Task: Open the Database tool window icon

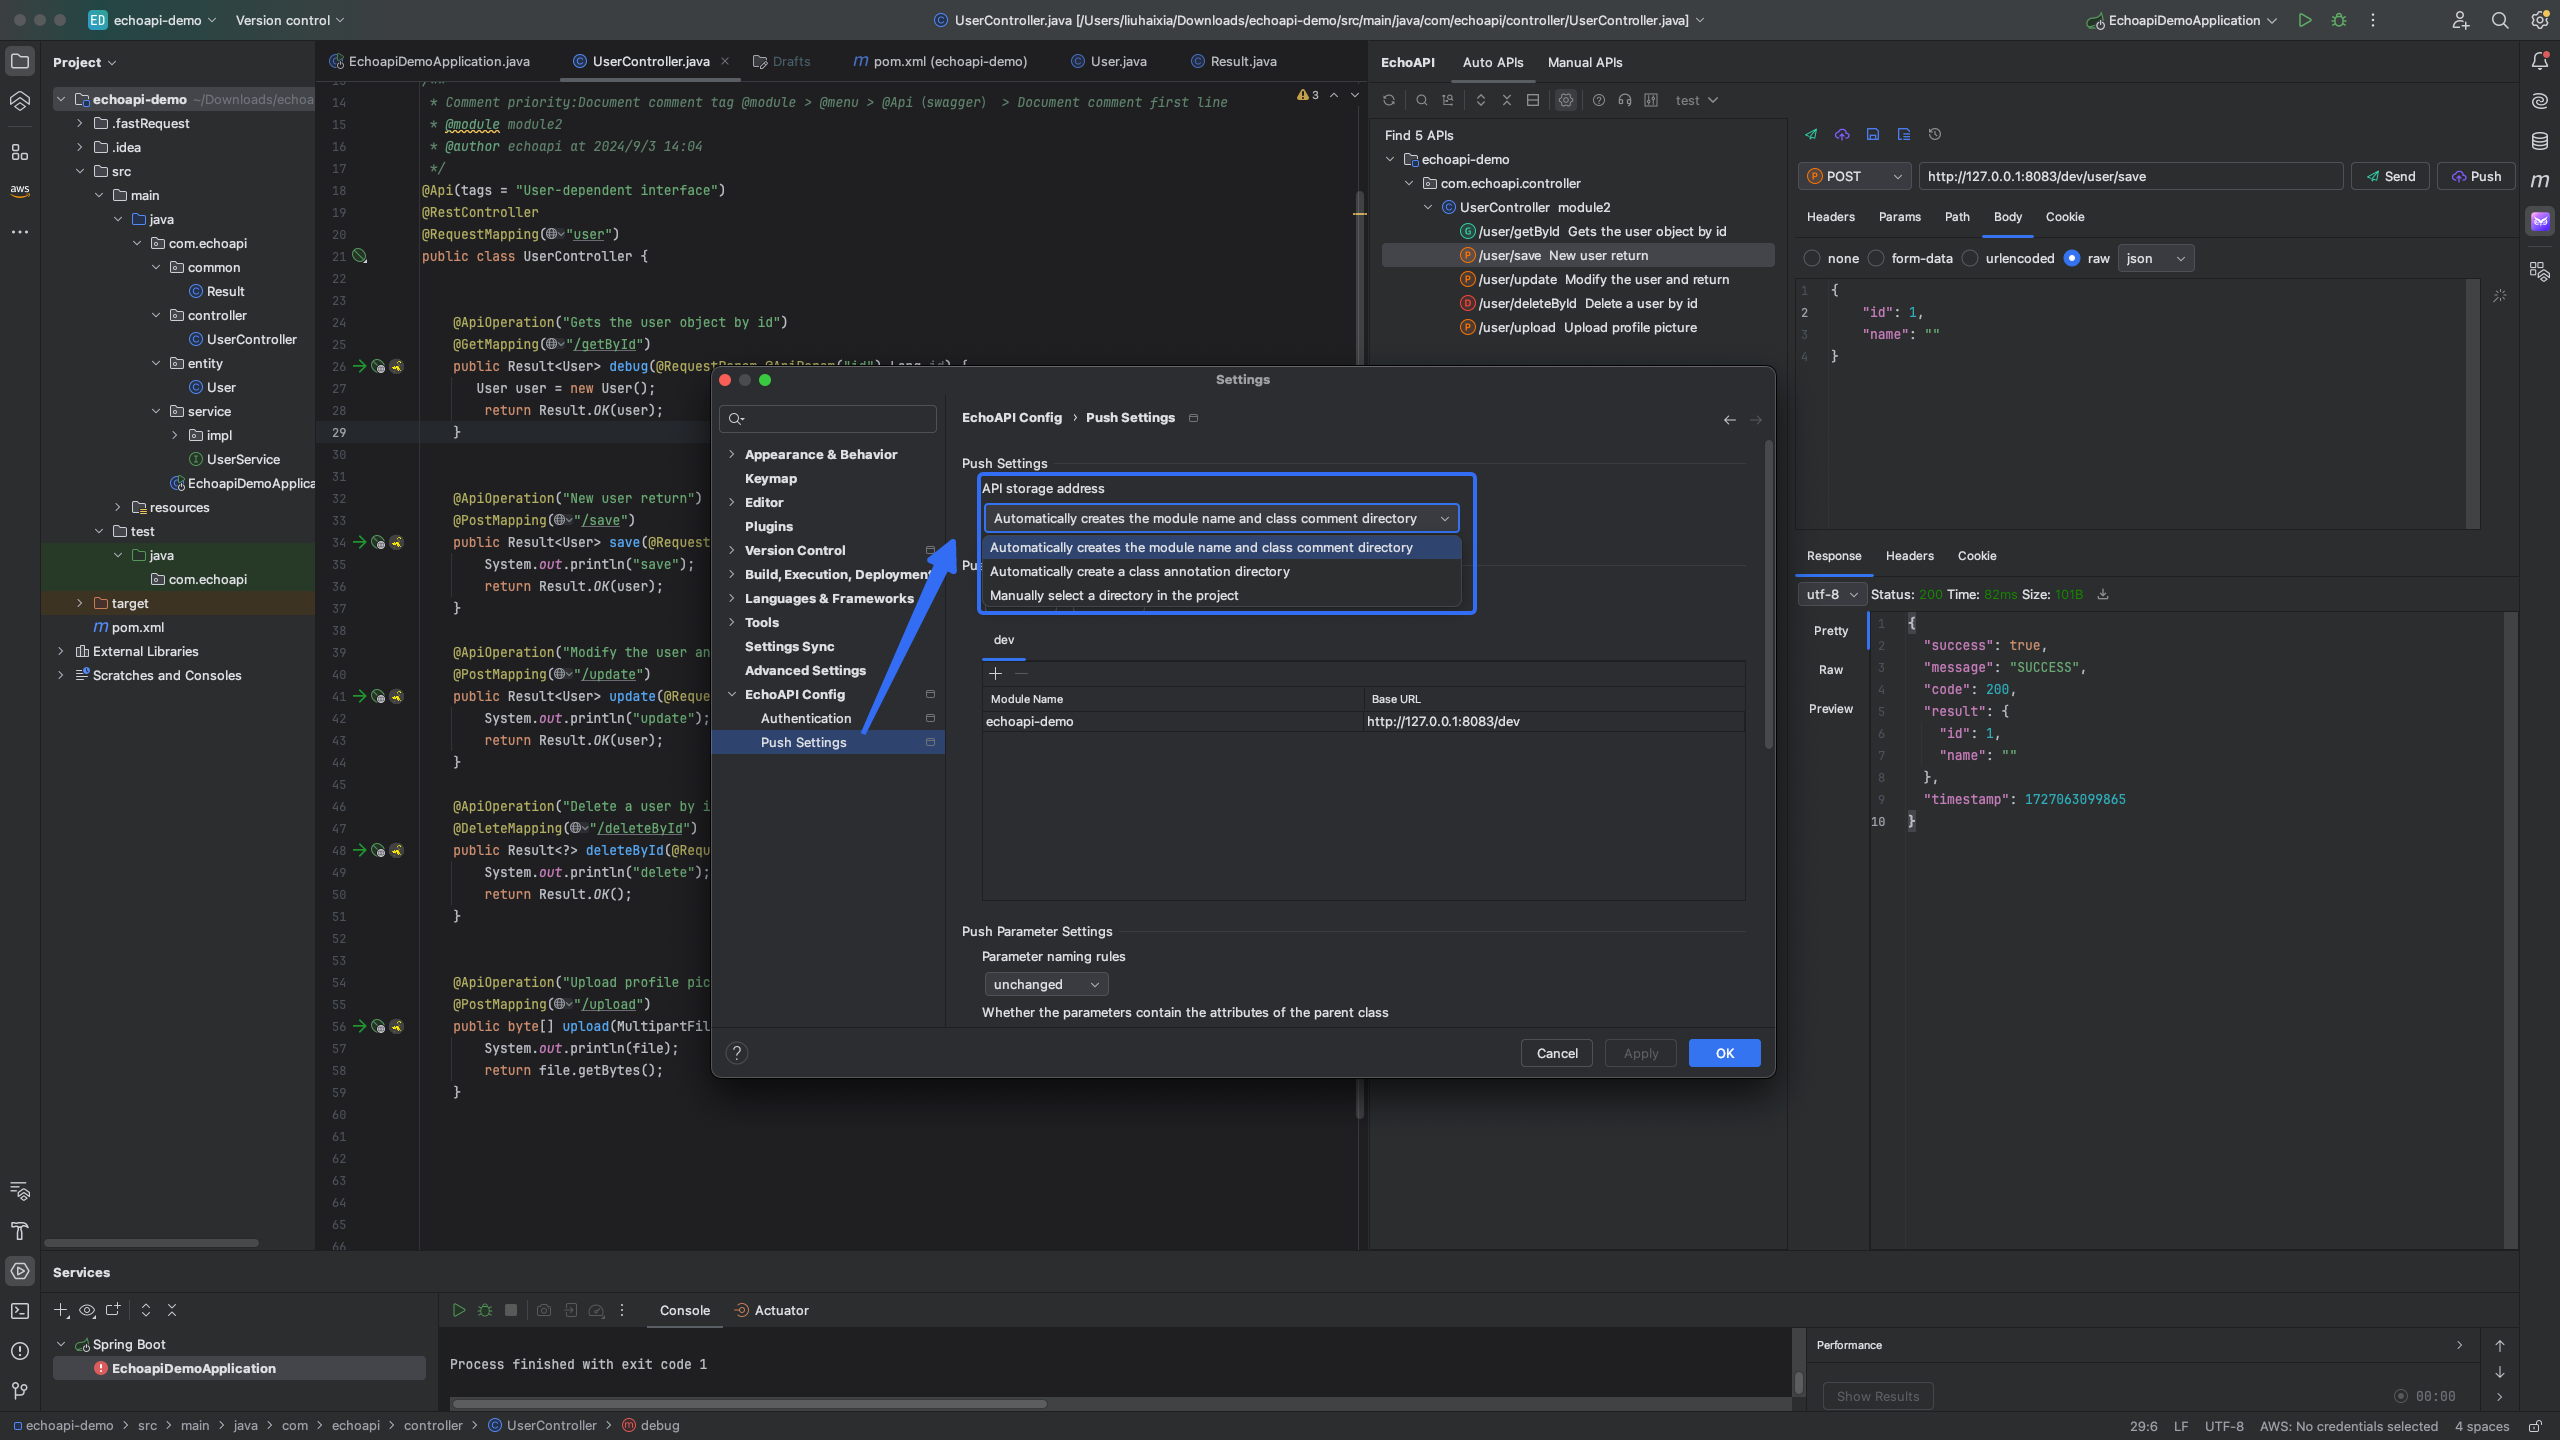Action: coord(2539,141)
